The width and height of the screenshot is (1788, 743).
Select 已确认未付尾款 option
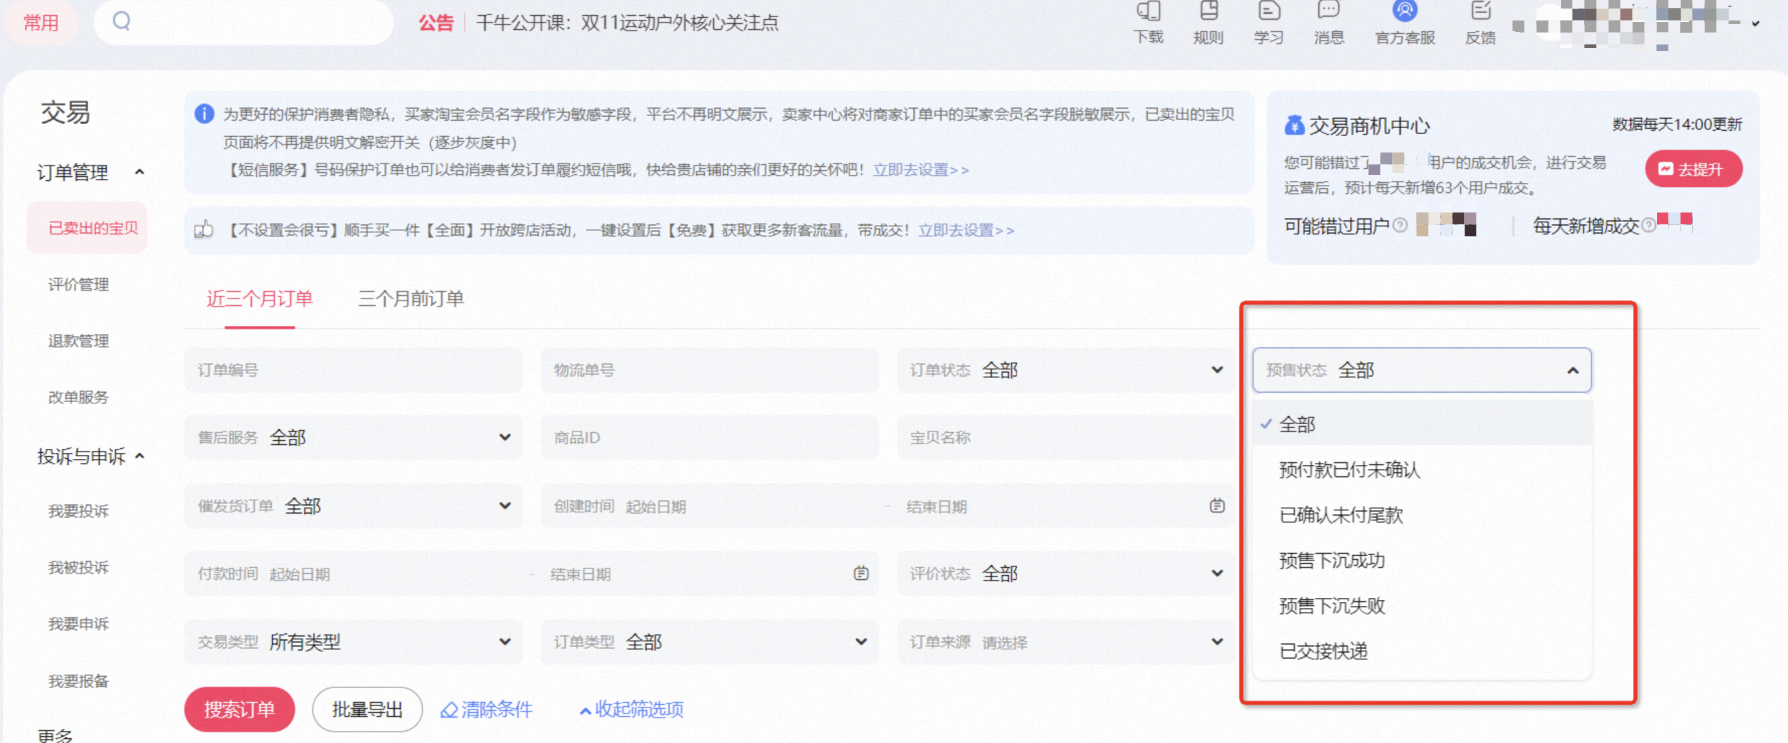1421,515
